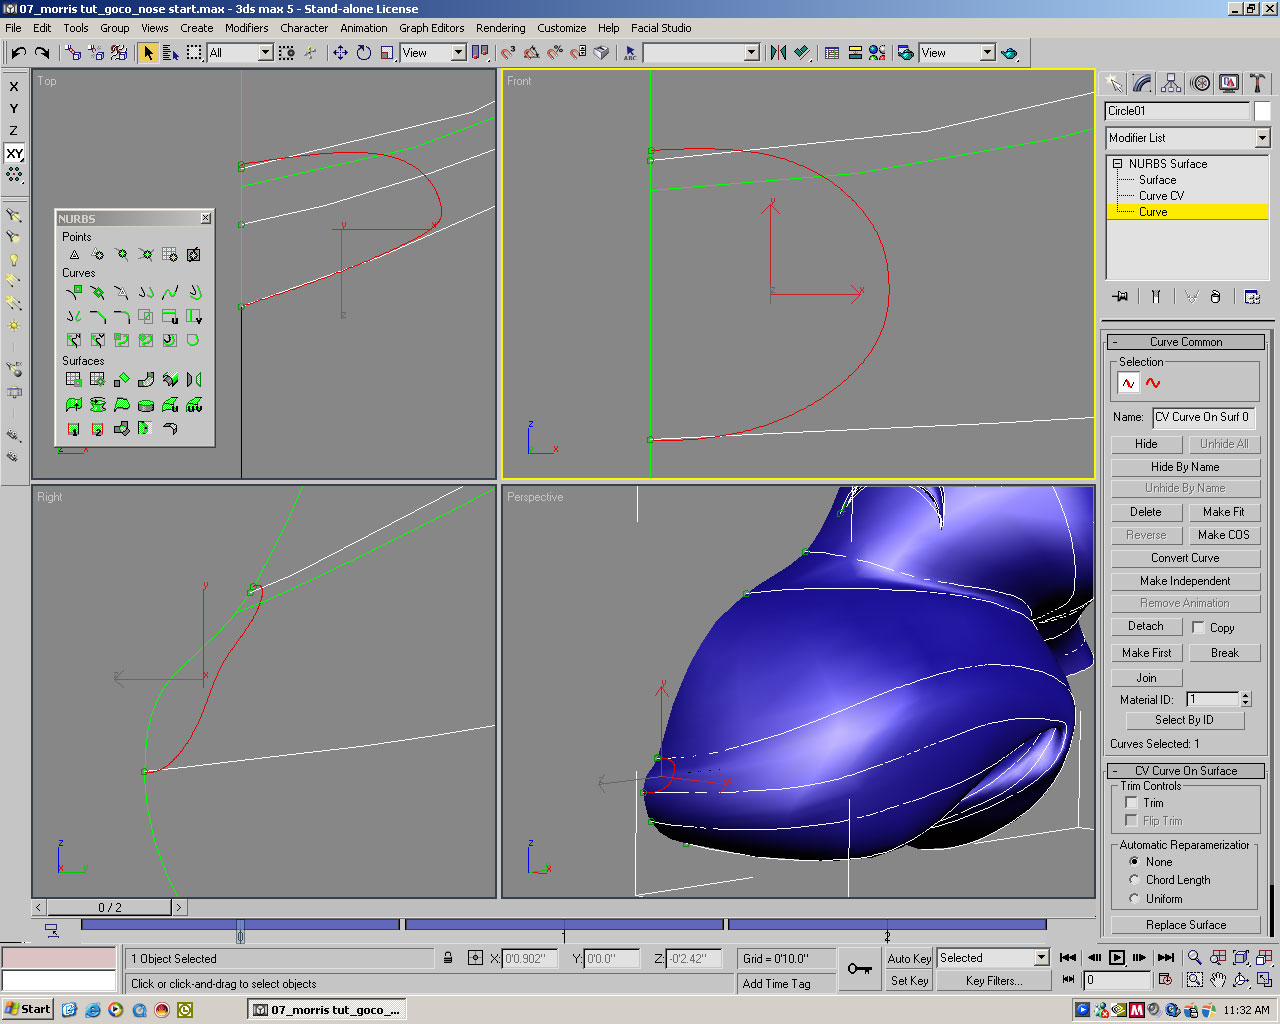
Task: Click the Mirror Selected Objects icon
Action: click(778, 53)
